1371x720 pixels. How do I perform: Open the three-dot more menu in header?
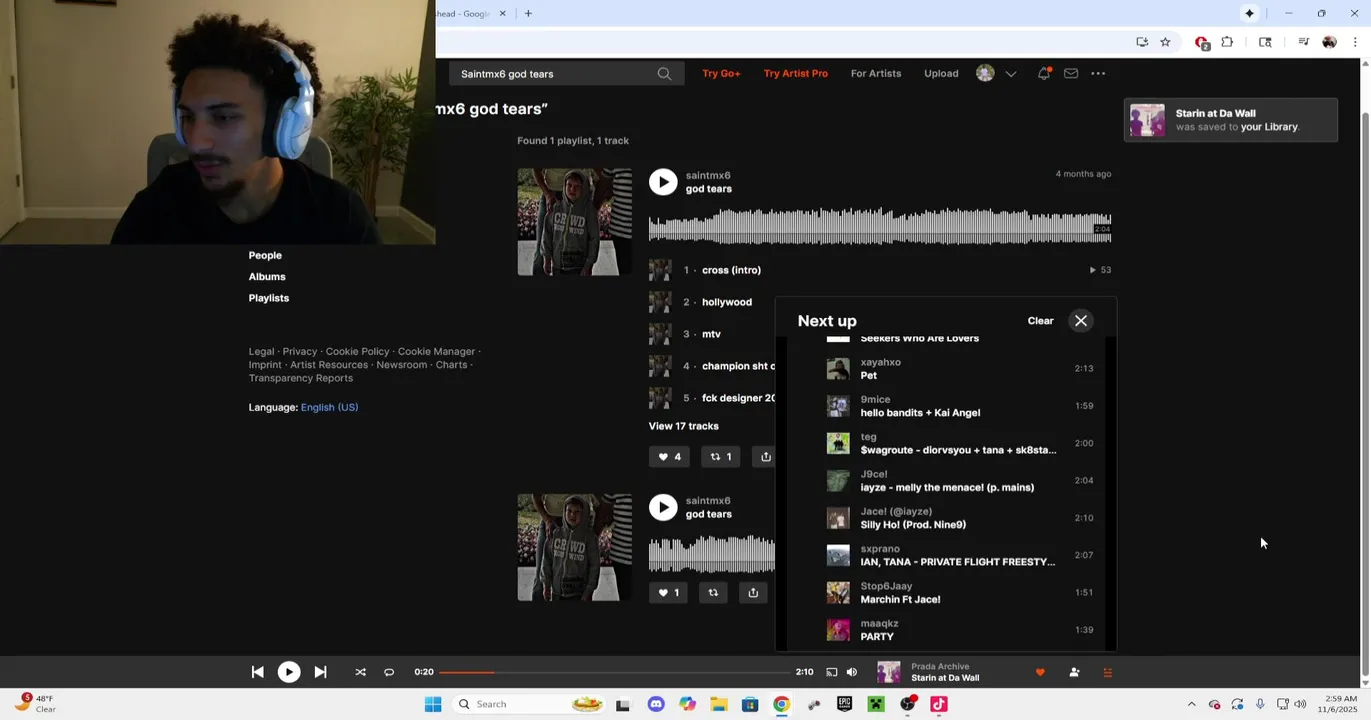(1098, 74)
